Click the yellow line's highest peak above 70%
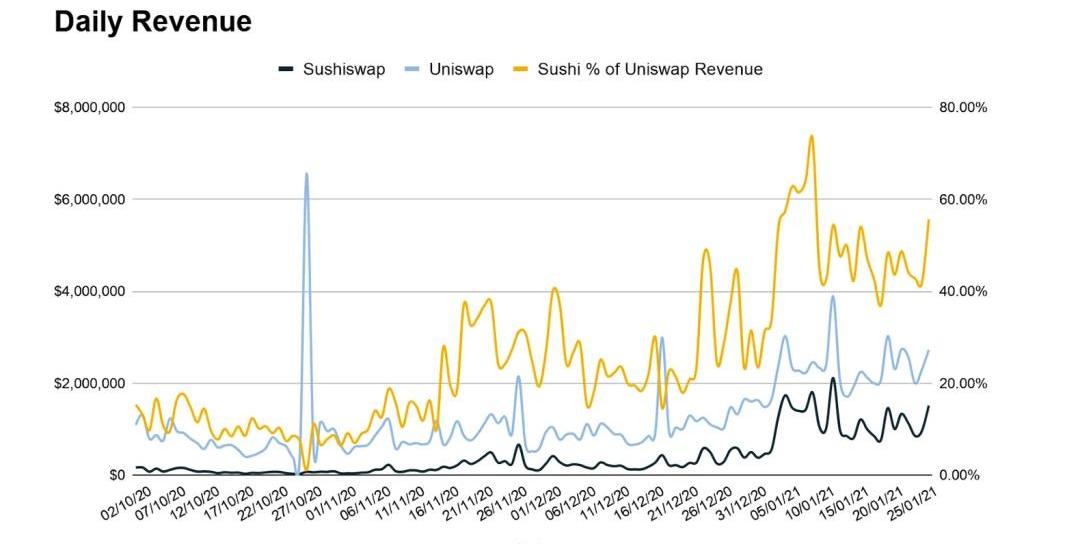The width and height of the screenshot is (1080, 544). pyautogui.click(x=811, y=136)
